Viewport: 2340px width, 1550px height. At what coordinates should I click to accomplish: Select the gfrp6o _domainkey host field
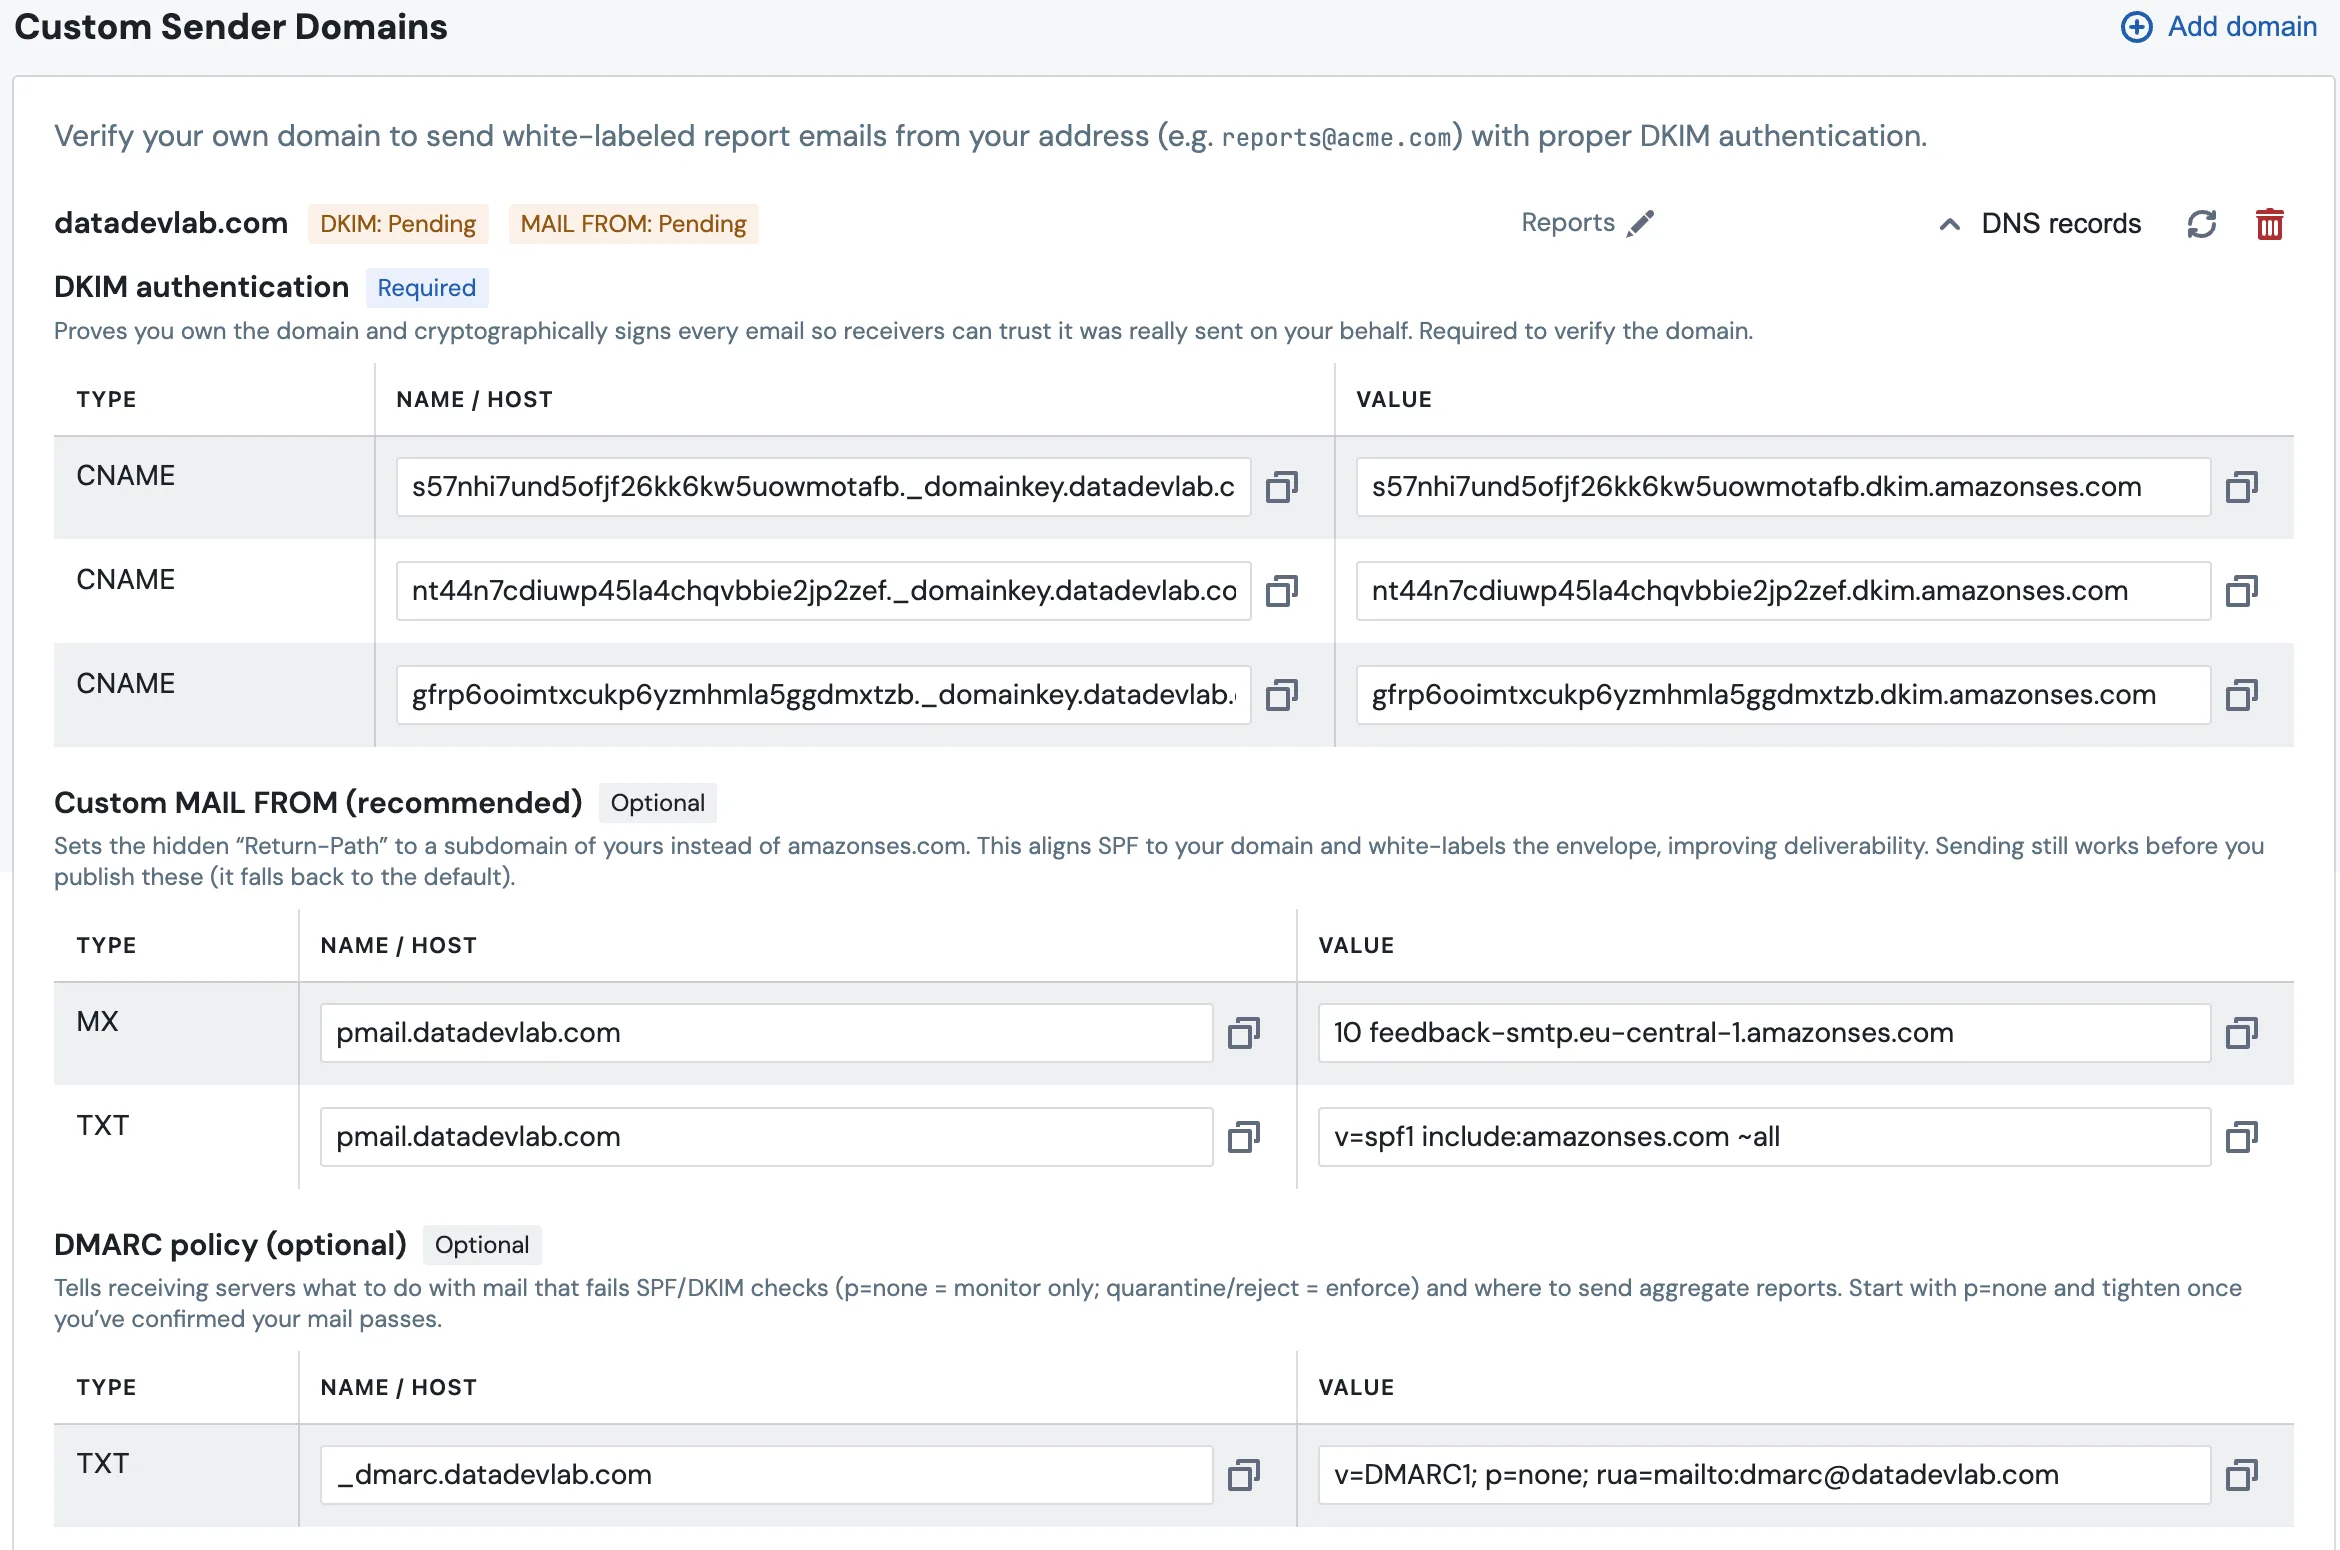823,695
